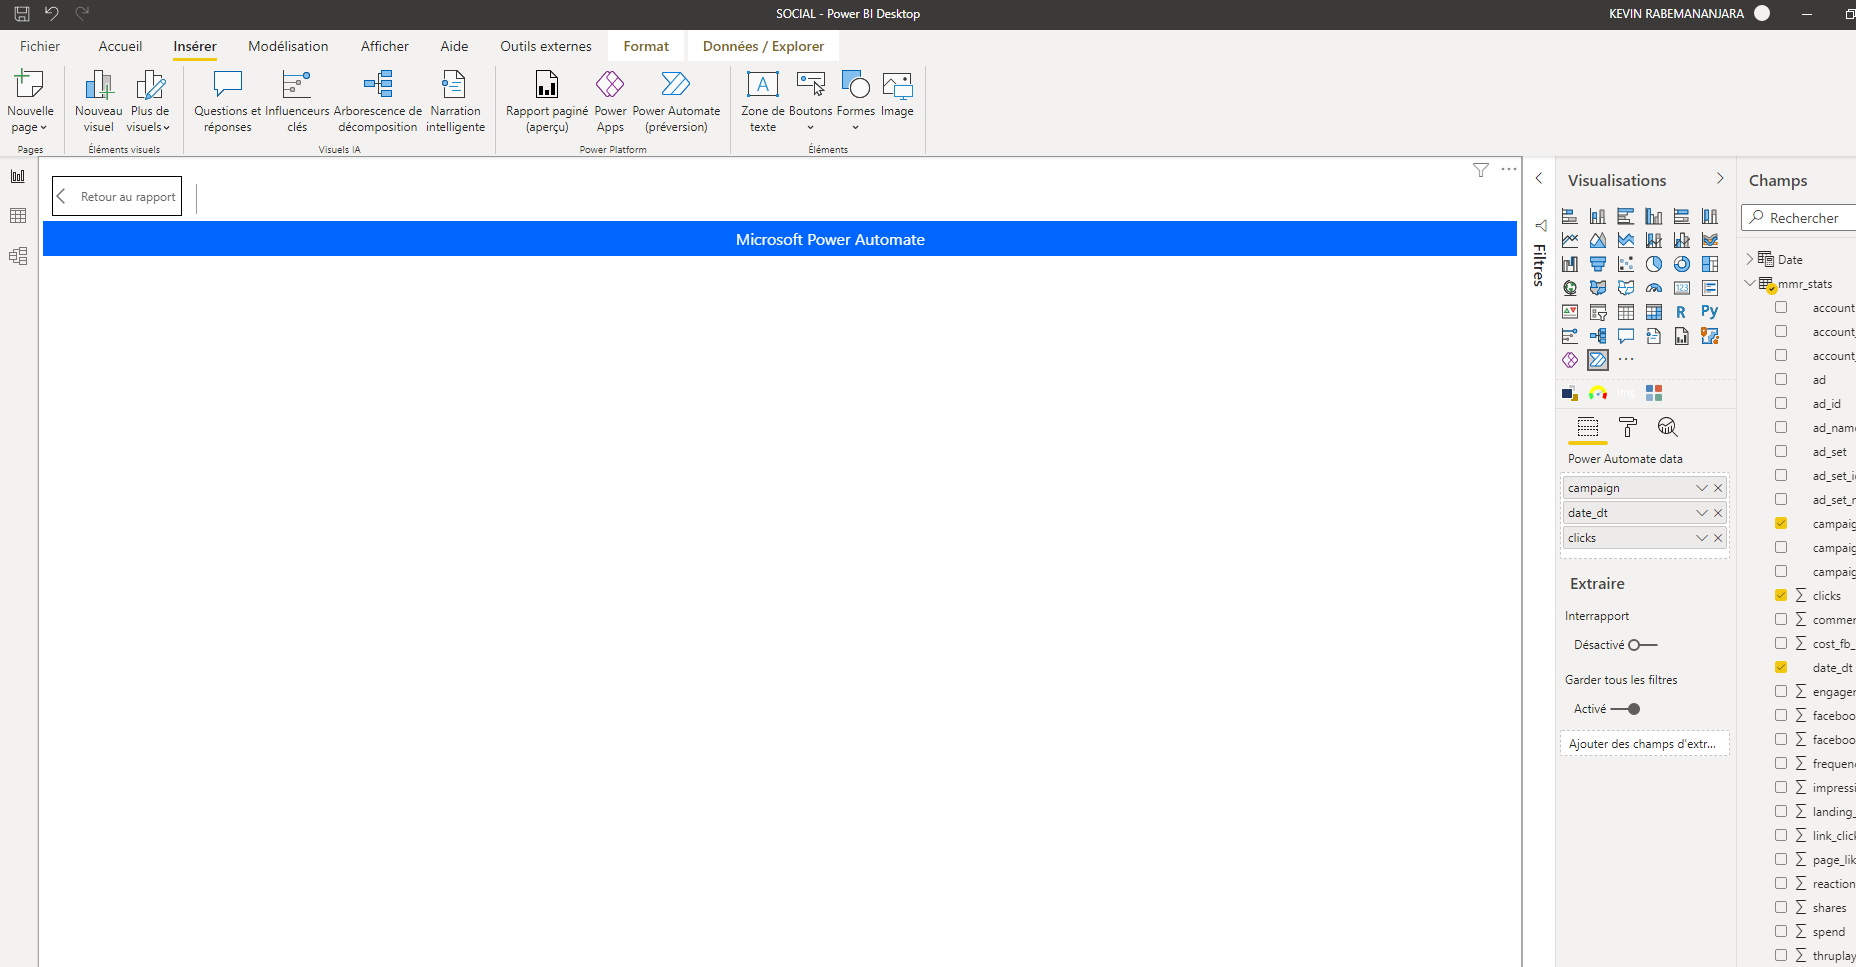
Task: Select the treemap visual
Action: tap(1710, 264)
